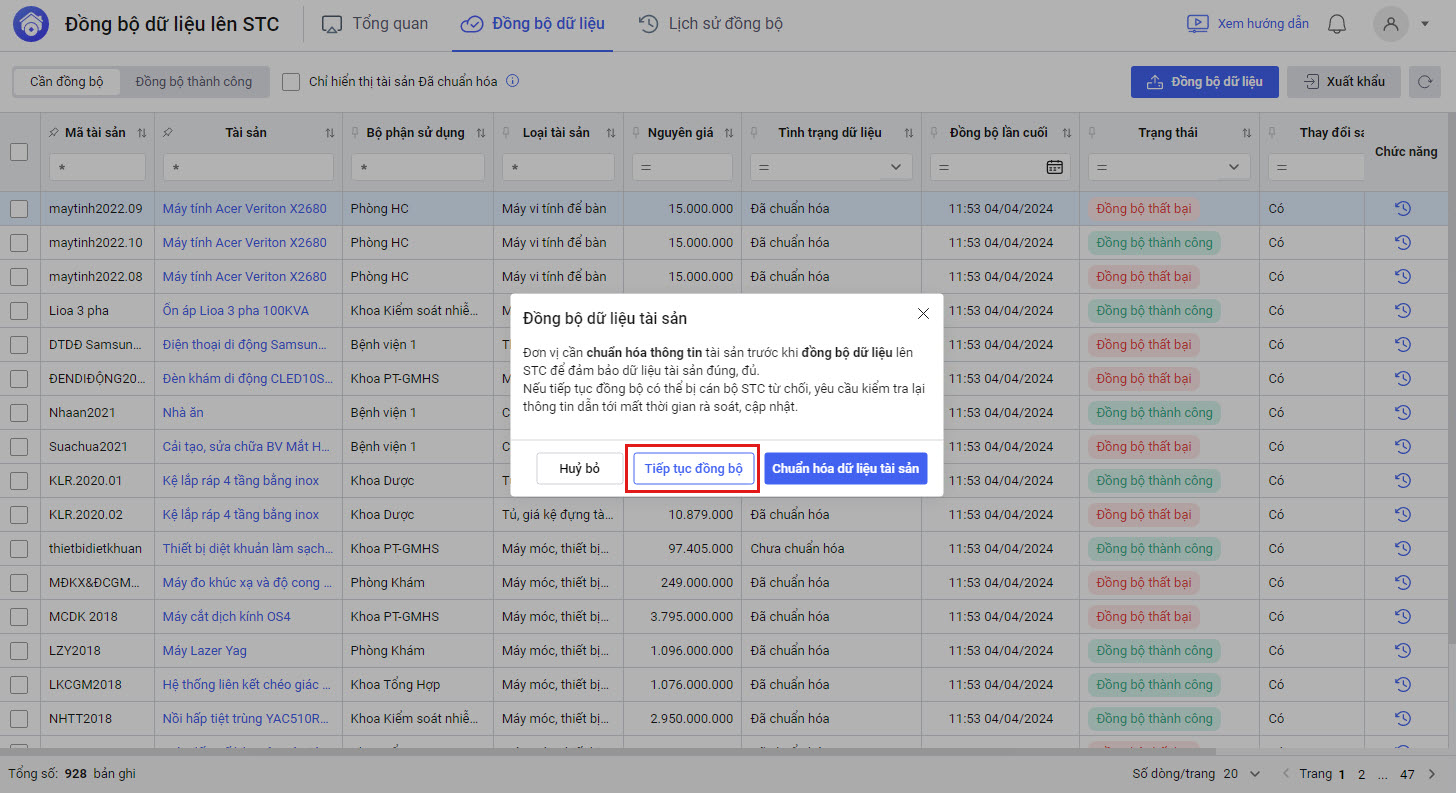Click the Tiếp tục đồng bộ button
The image size is (1456, 793).
[693, 469]
